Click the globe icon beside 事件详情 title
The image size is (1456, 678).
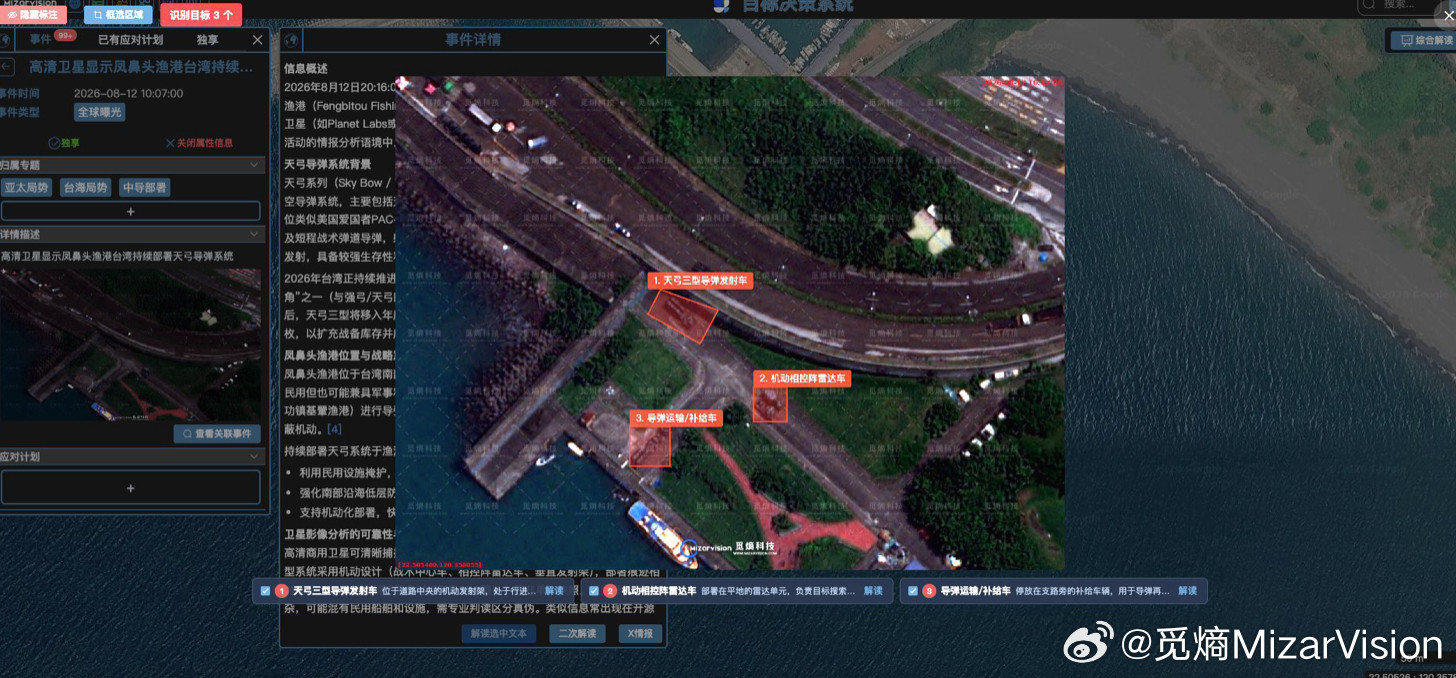click(x=292, y=40)
